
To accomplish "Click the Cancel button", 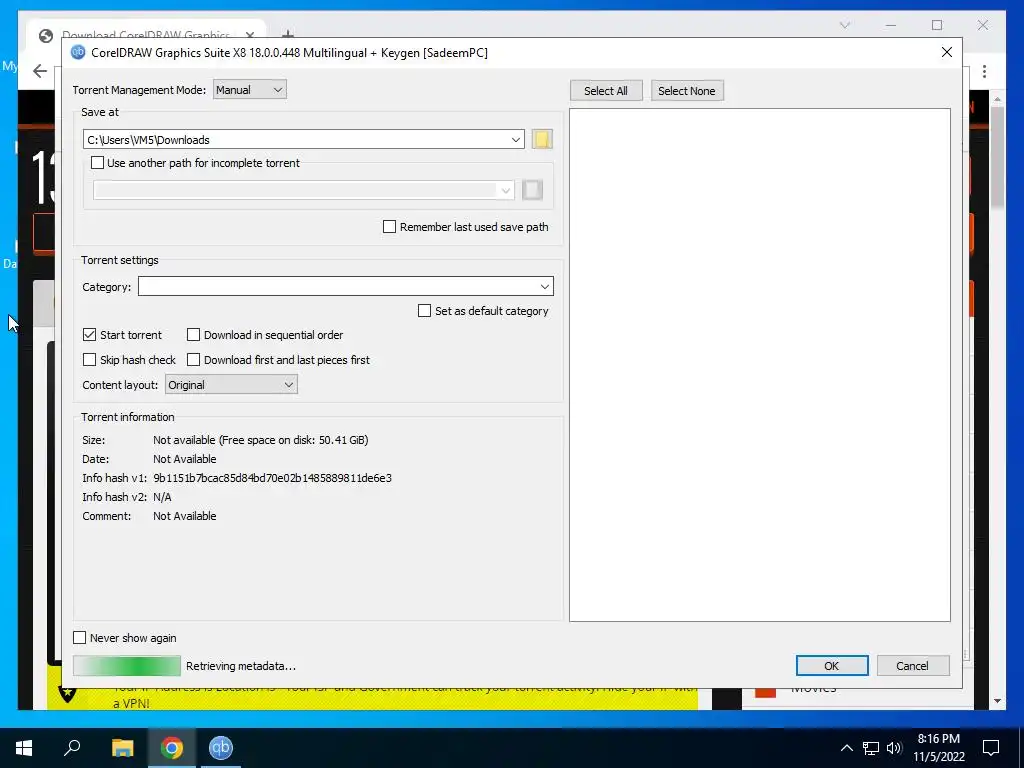I will pyautogui.click(x=912, y=665).
